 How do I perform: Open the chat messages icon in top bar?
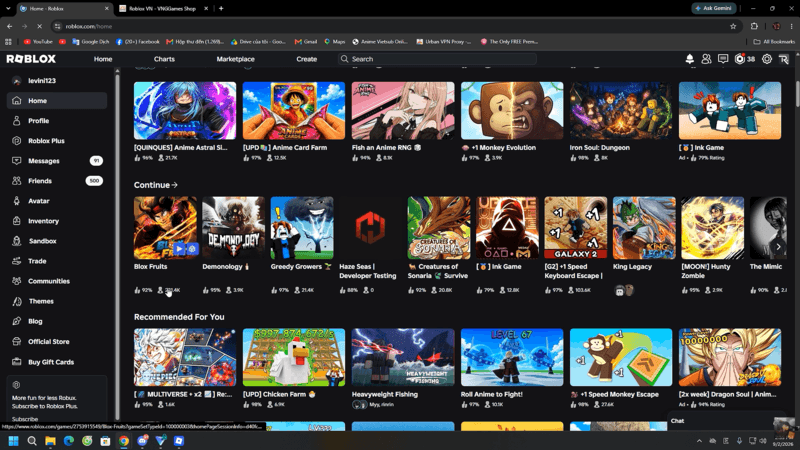pyautogui.click(x=723, y=59)
